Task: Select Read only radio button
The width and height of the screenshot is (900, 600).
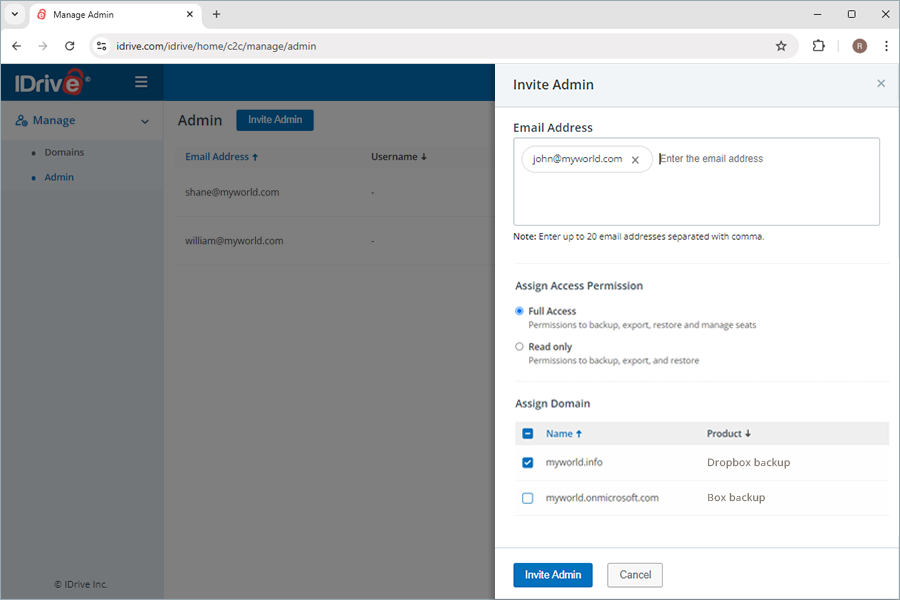Action: click(x=519, y=346)
